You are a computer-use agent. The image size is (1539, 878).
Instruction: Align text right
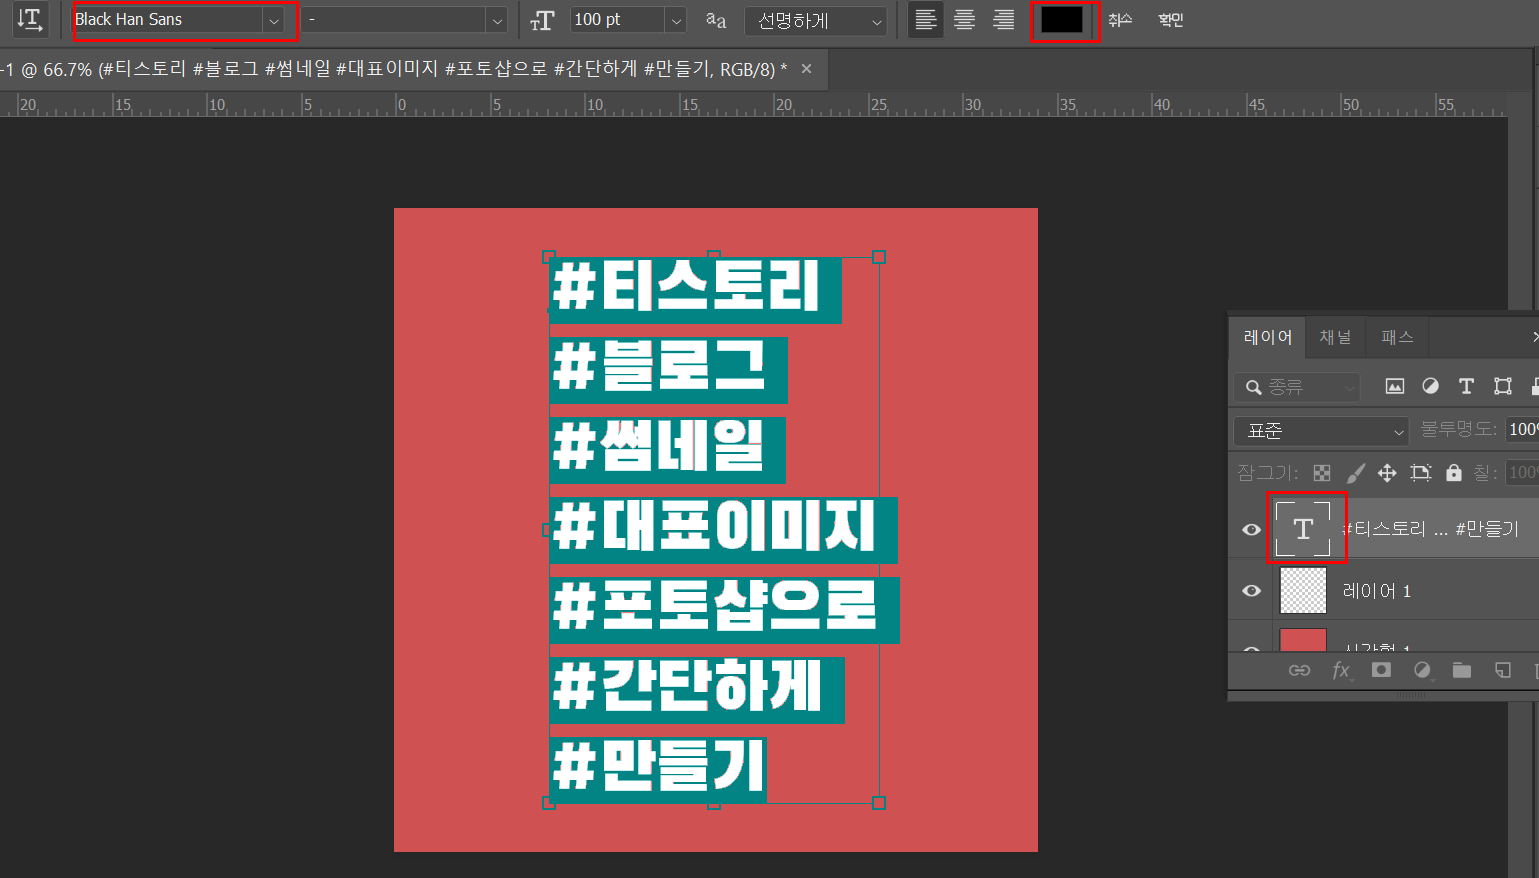[x=1003, y=20]
